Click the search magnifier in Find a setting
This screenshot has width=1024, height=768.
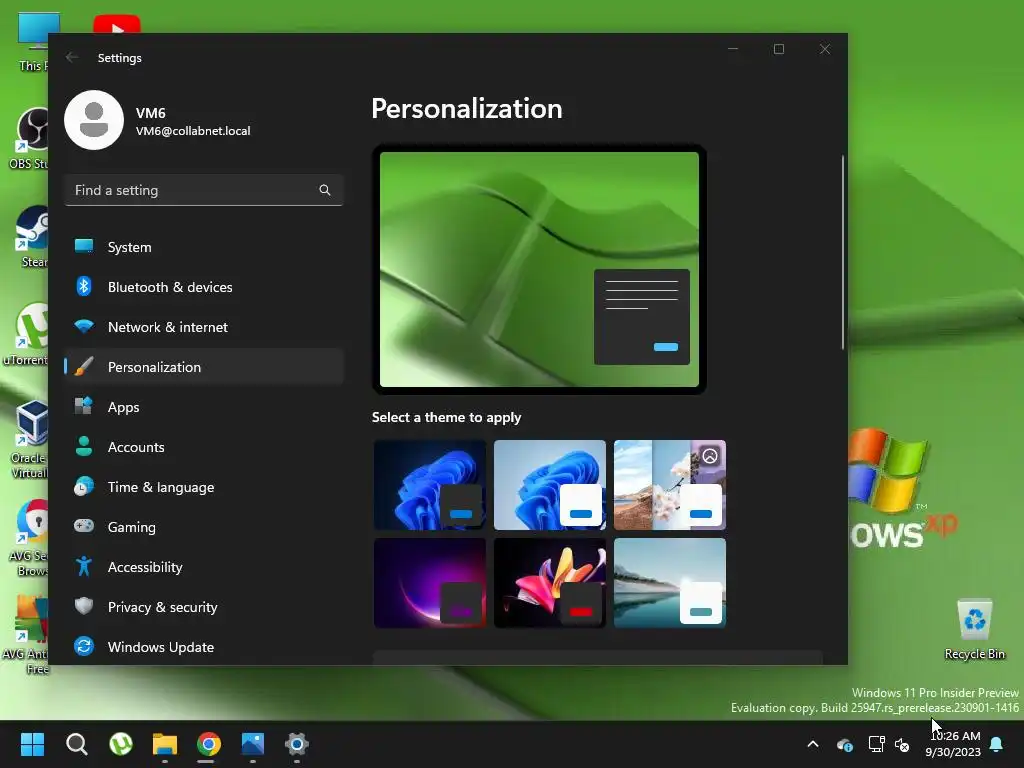(325, 190)
